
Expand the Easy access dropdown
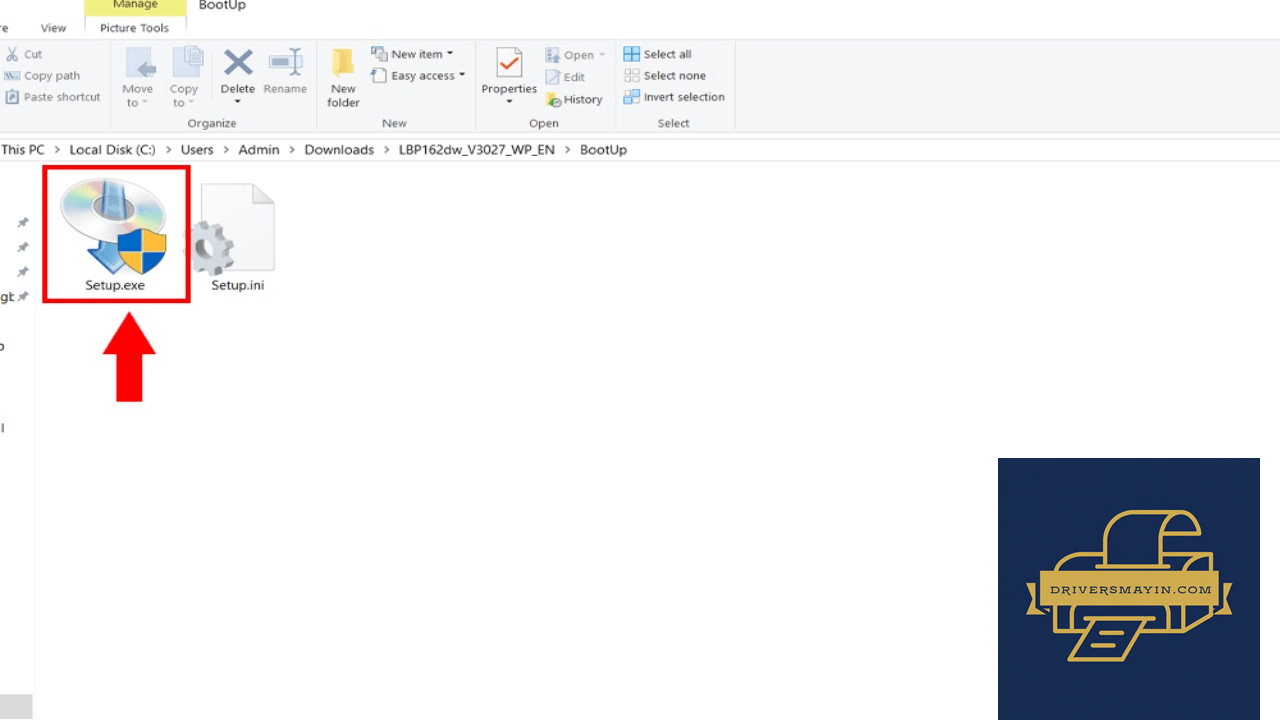(418, 76)
